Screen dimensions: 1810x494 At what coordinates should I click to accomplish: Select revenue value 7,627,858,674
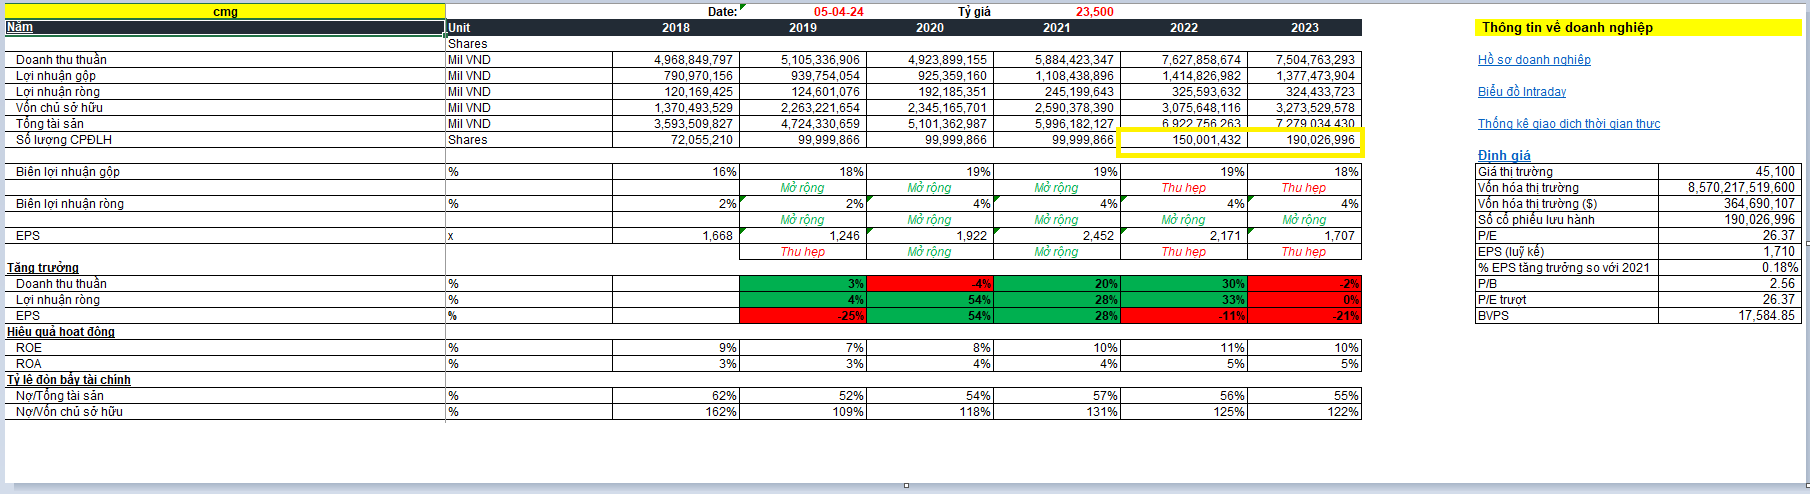tap(1184, 60)
